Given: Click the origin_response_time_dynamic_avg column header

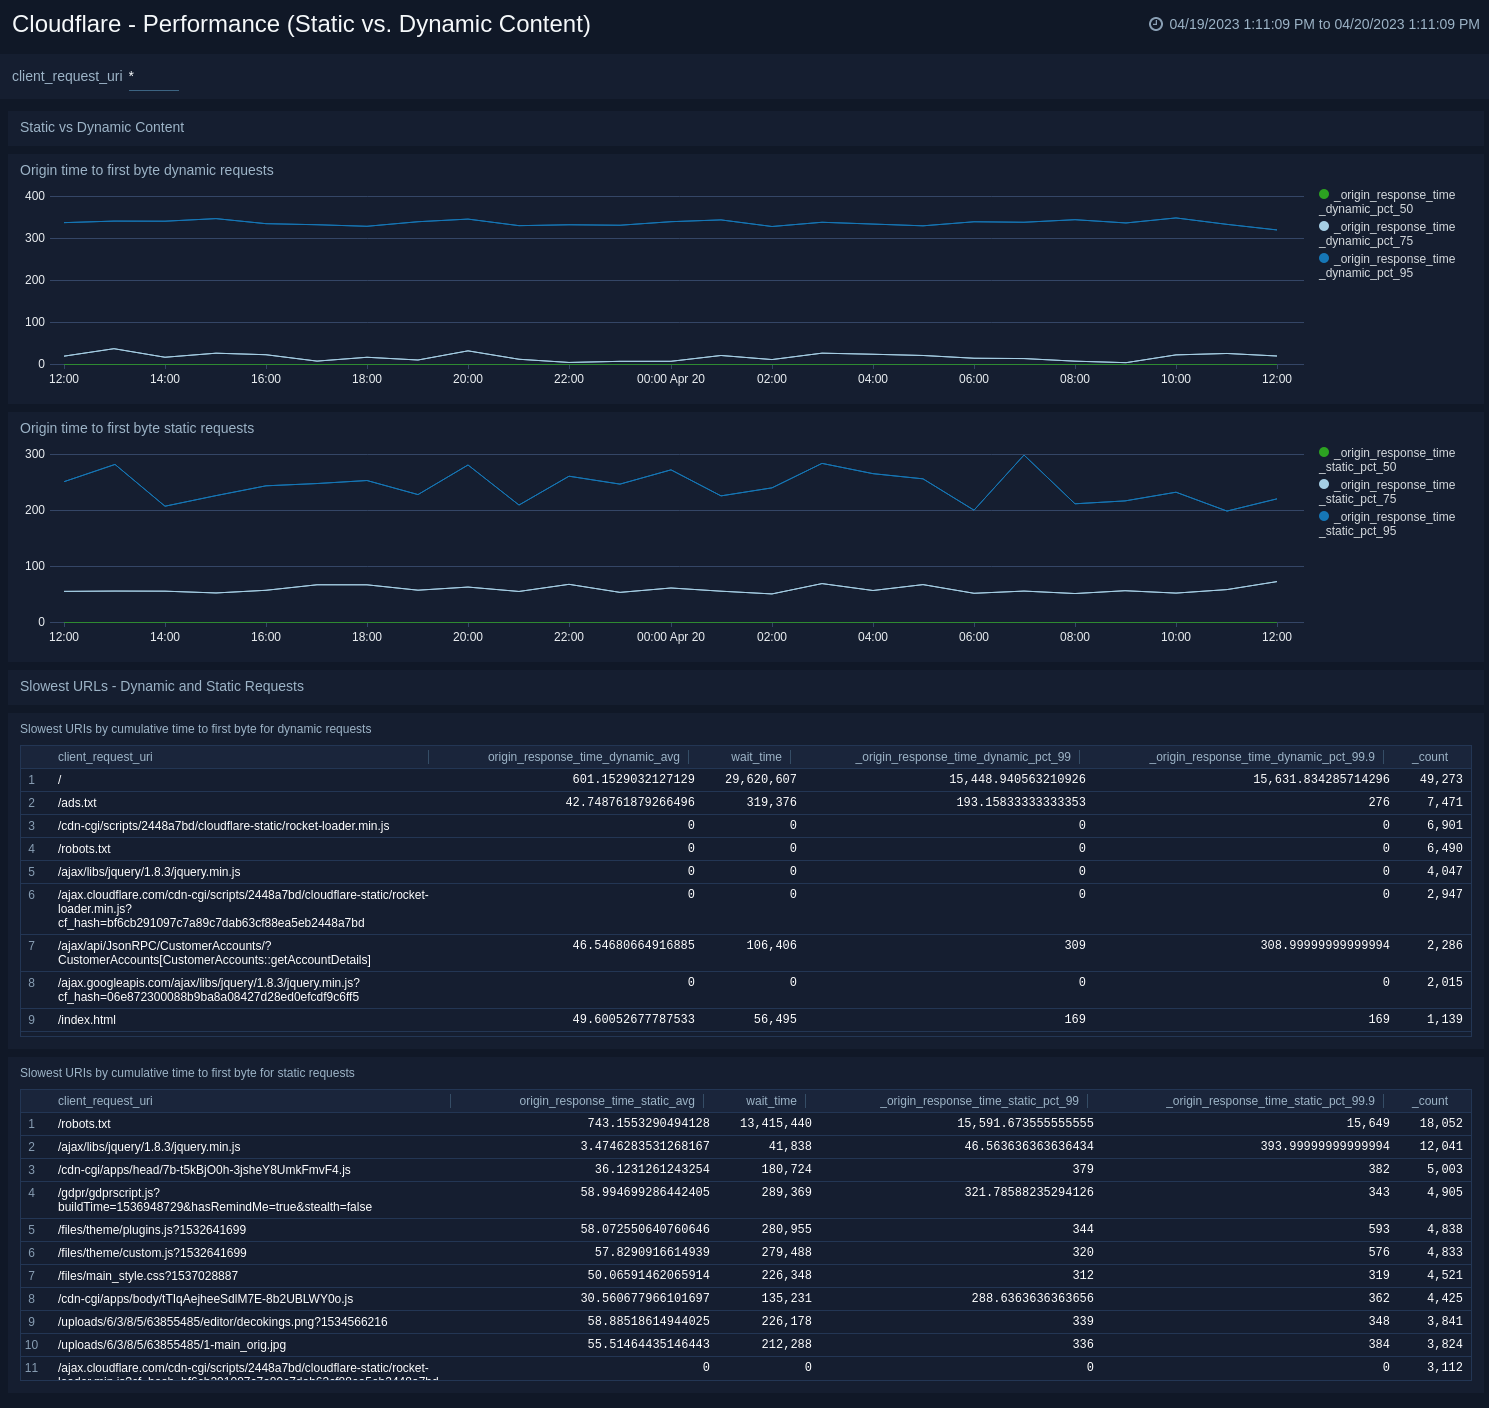Looking at the screenshot, I should click(582, 757).
